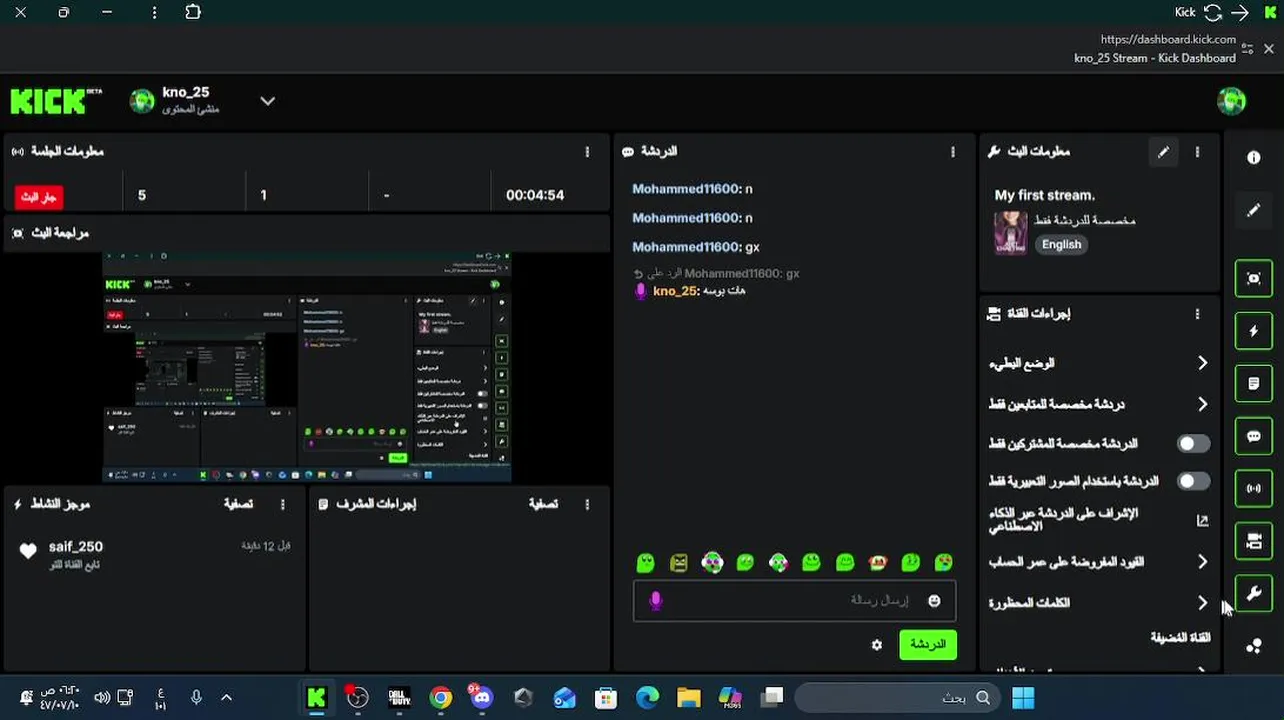Open stream info panel three-dot menu
Image resolution: width=1284 pixels, height=720 pixels.
1197,152
